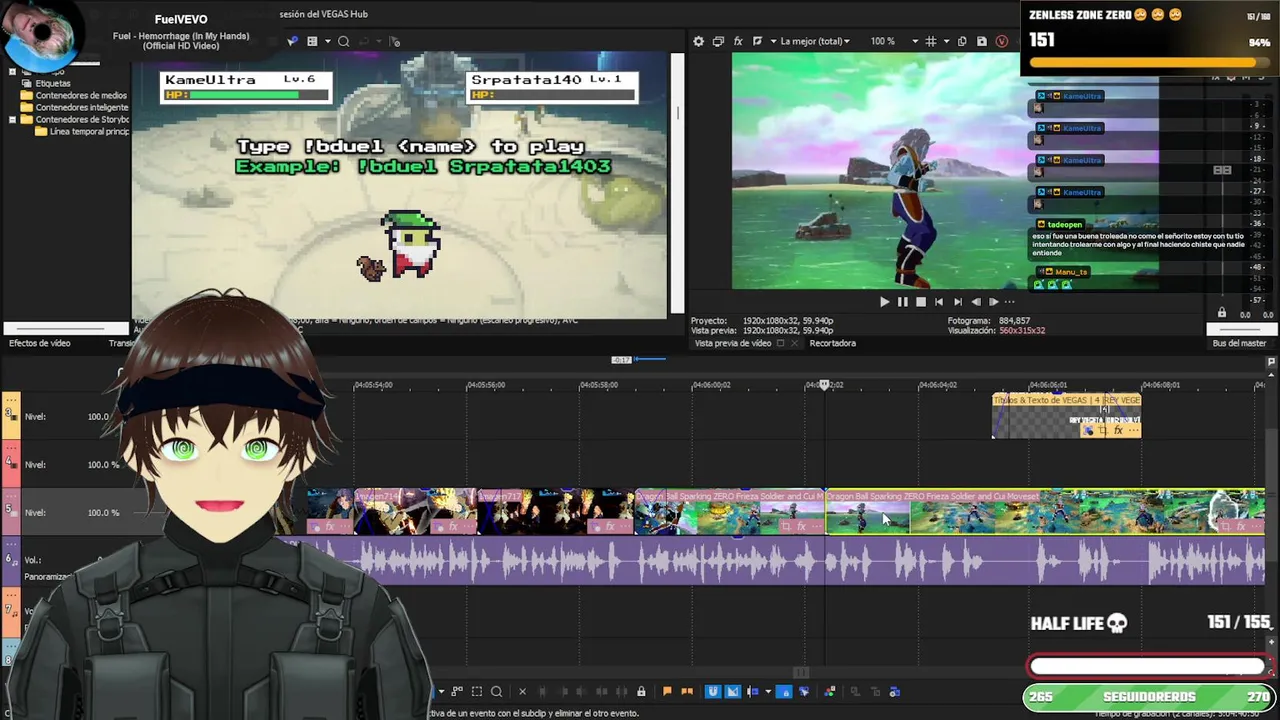The height and width of the screenshot is (720, 1280).
Task: Switch to Vista previa de vídeo tab
Action: (732, 343)
